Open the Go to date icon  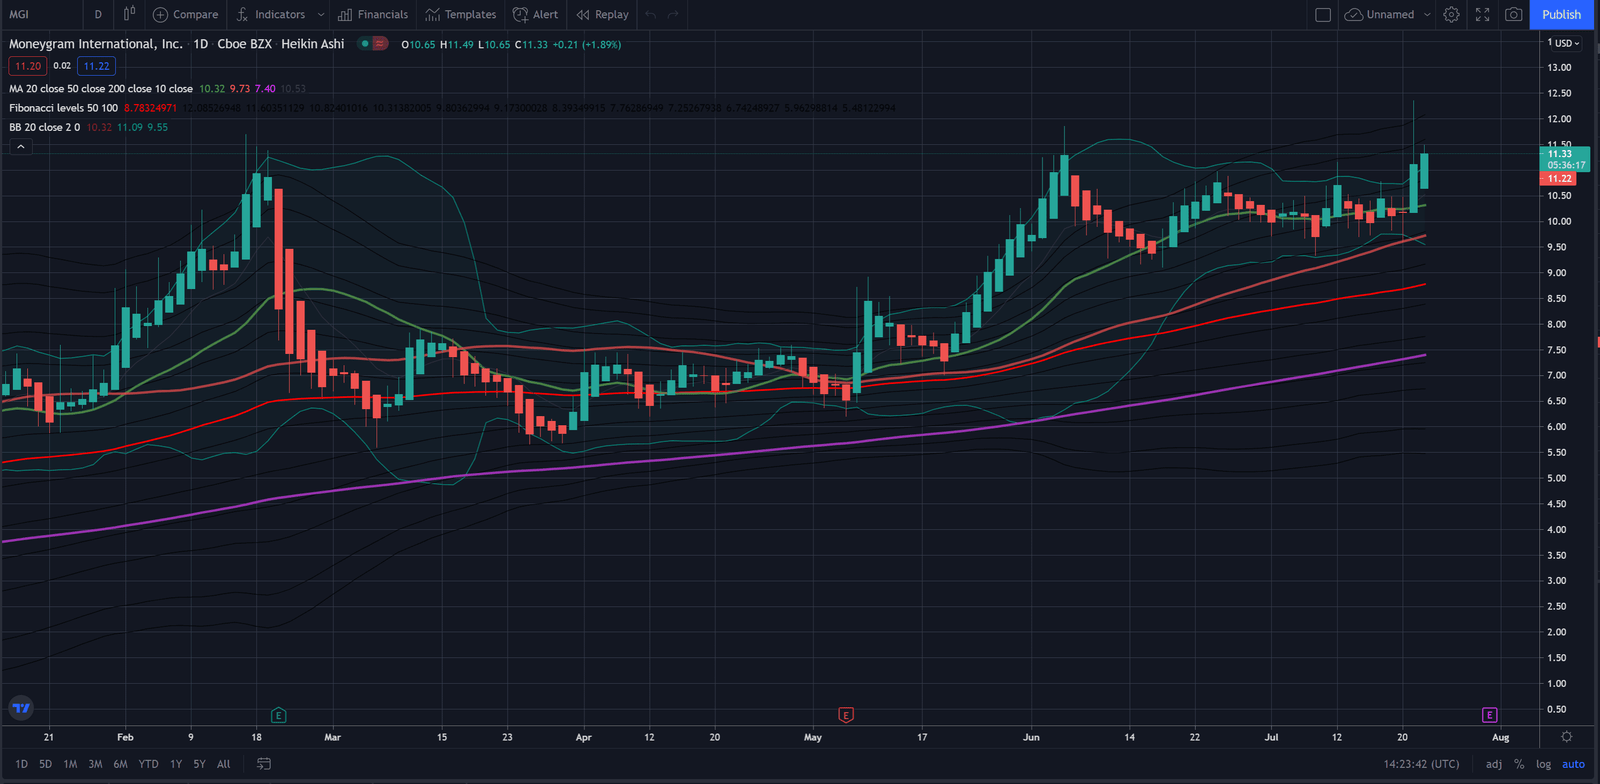pos(264,764)
